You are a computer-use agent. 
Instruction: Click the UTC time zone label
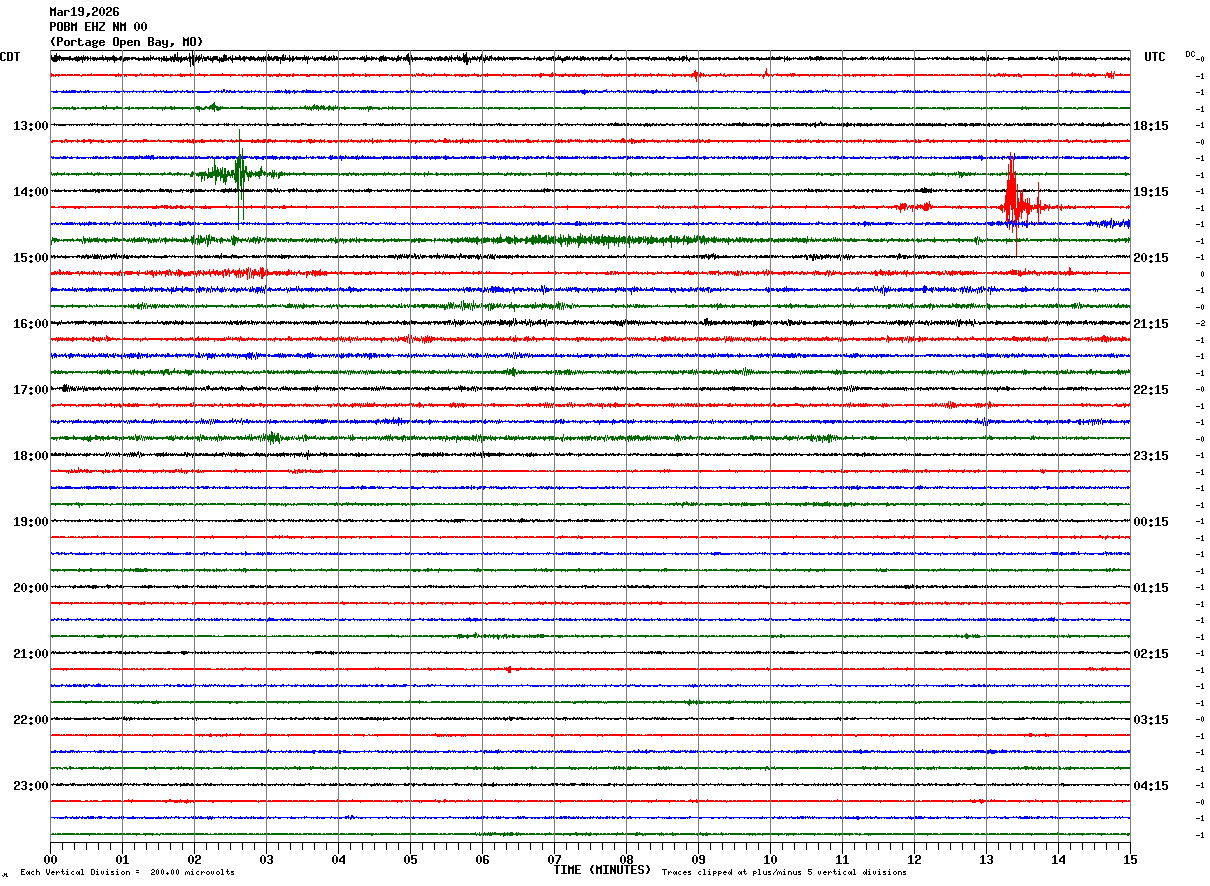(1155, 57)
